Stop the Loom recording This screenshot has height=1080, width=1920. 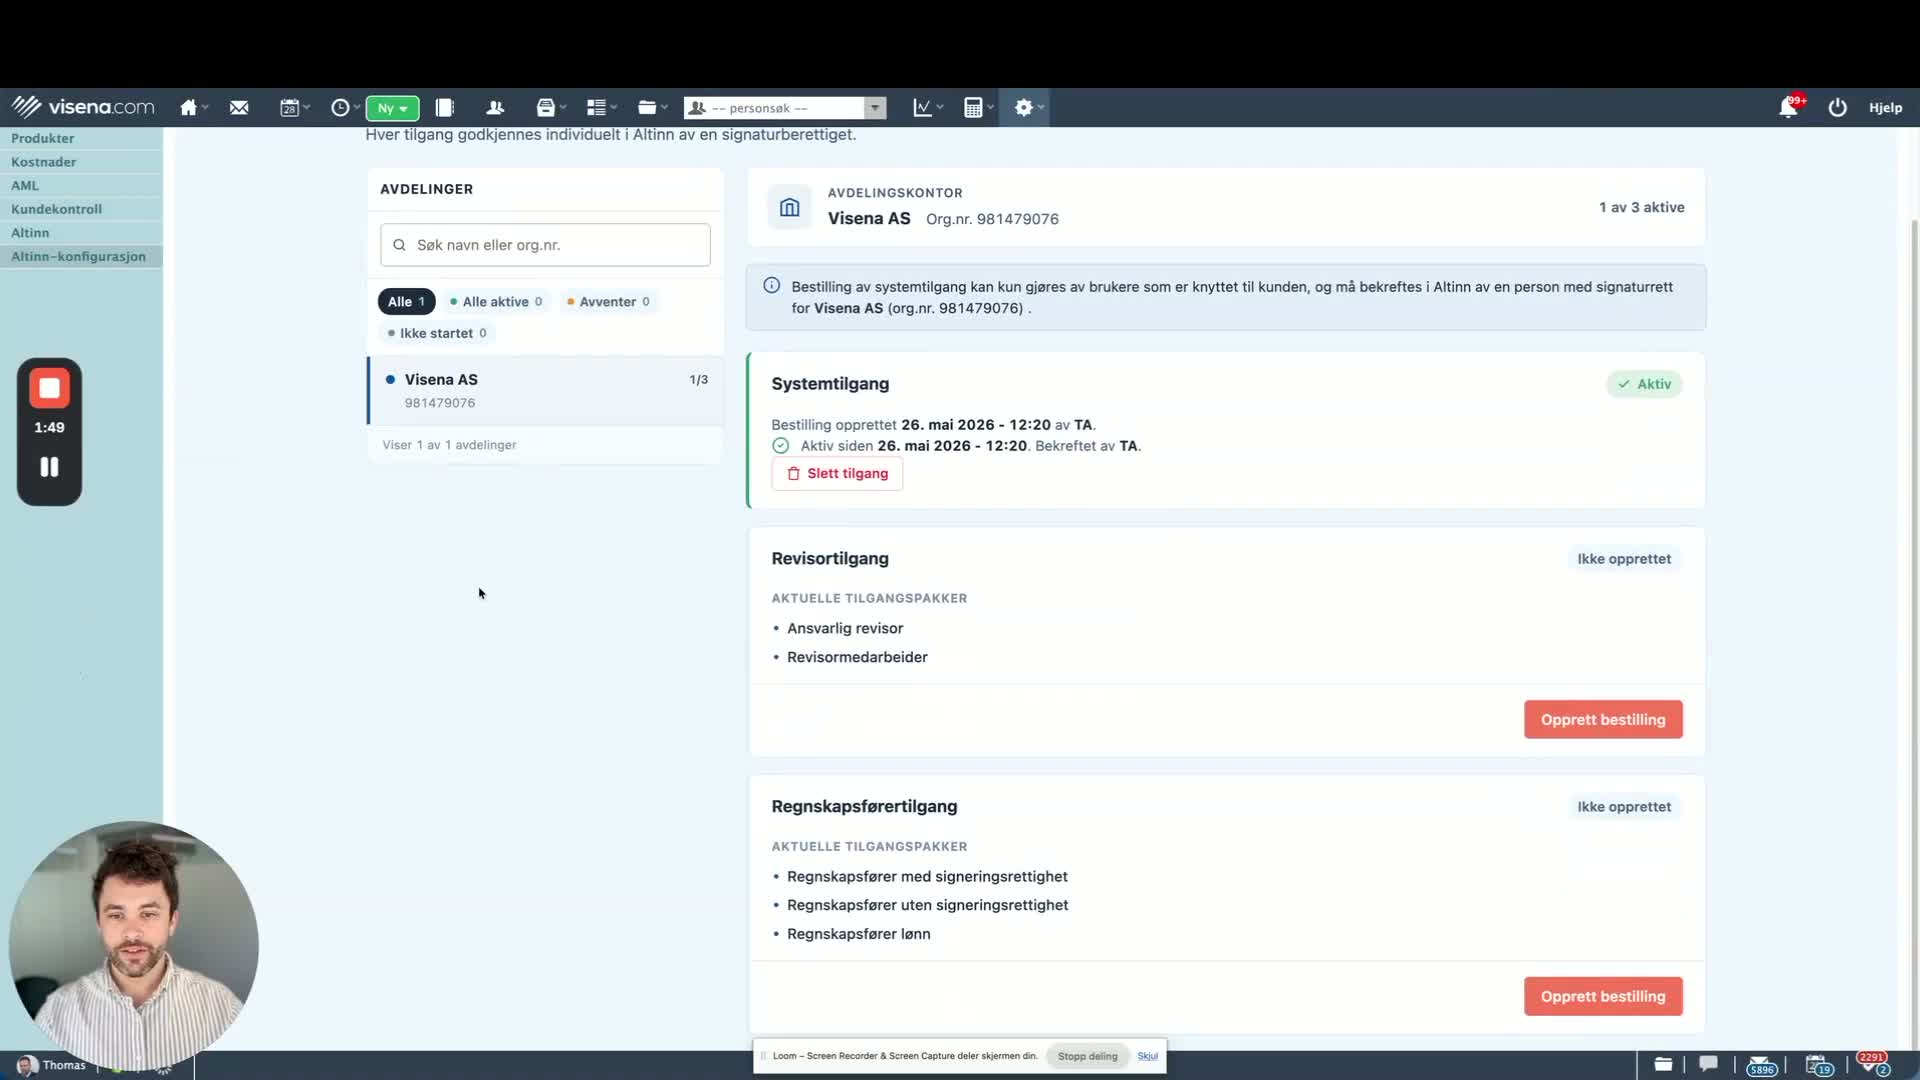click(x=49, y=388)
